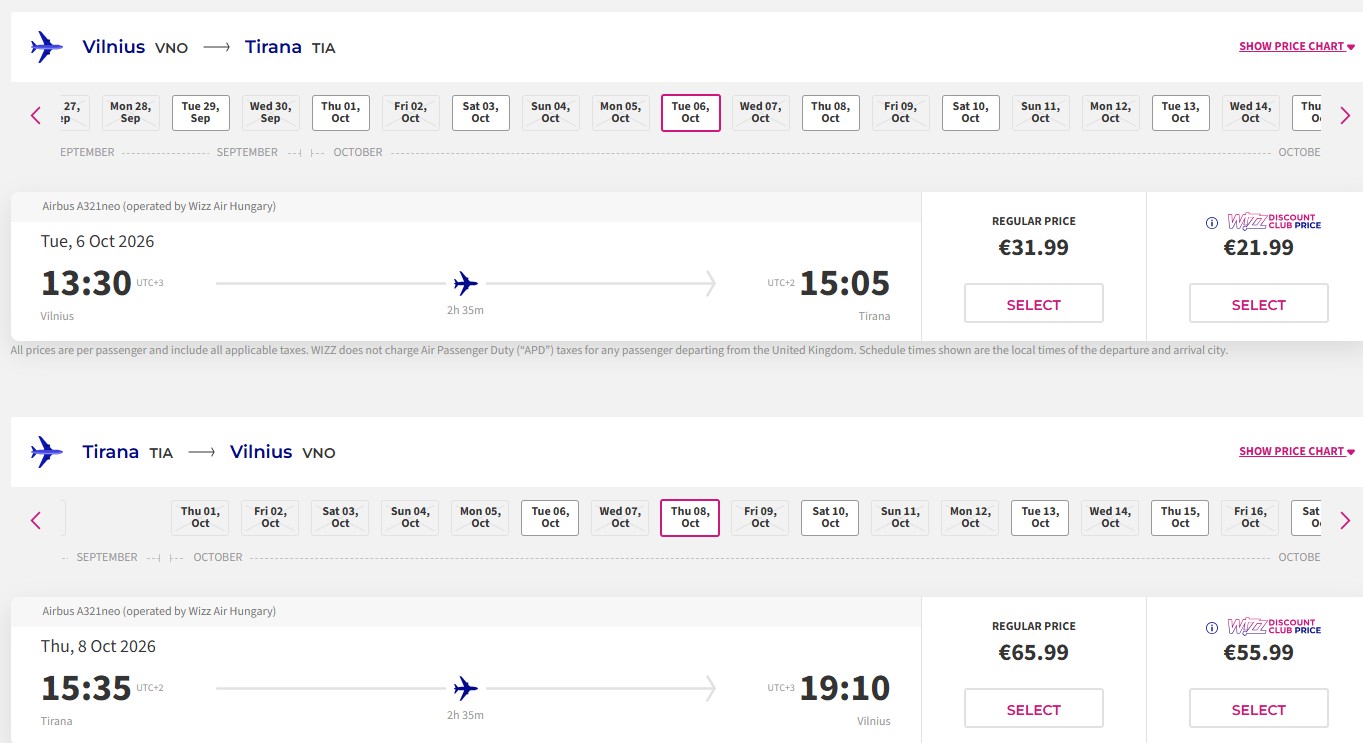The height and width of the screenshot is (743, 1363).
Task: Show earlier return dates using left chevron
Action: (x=36, y=520)
